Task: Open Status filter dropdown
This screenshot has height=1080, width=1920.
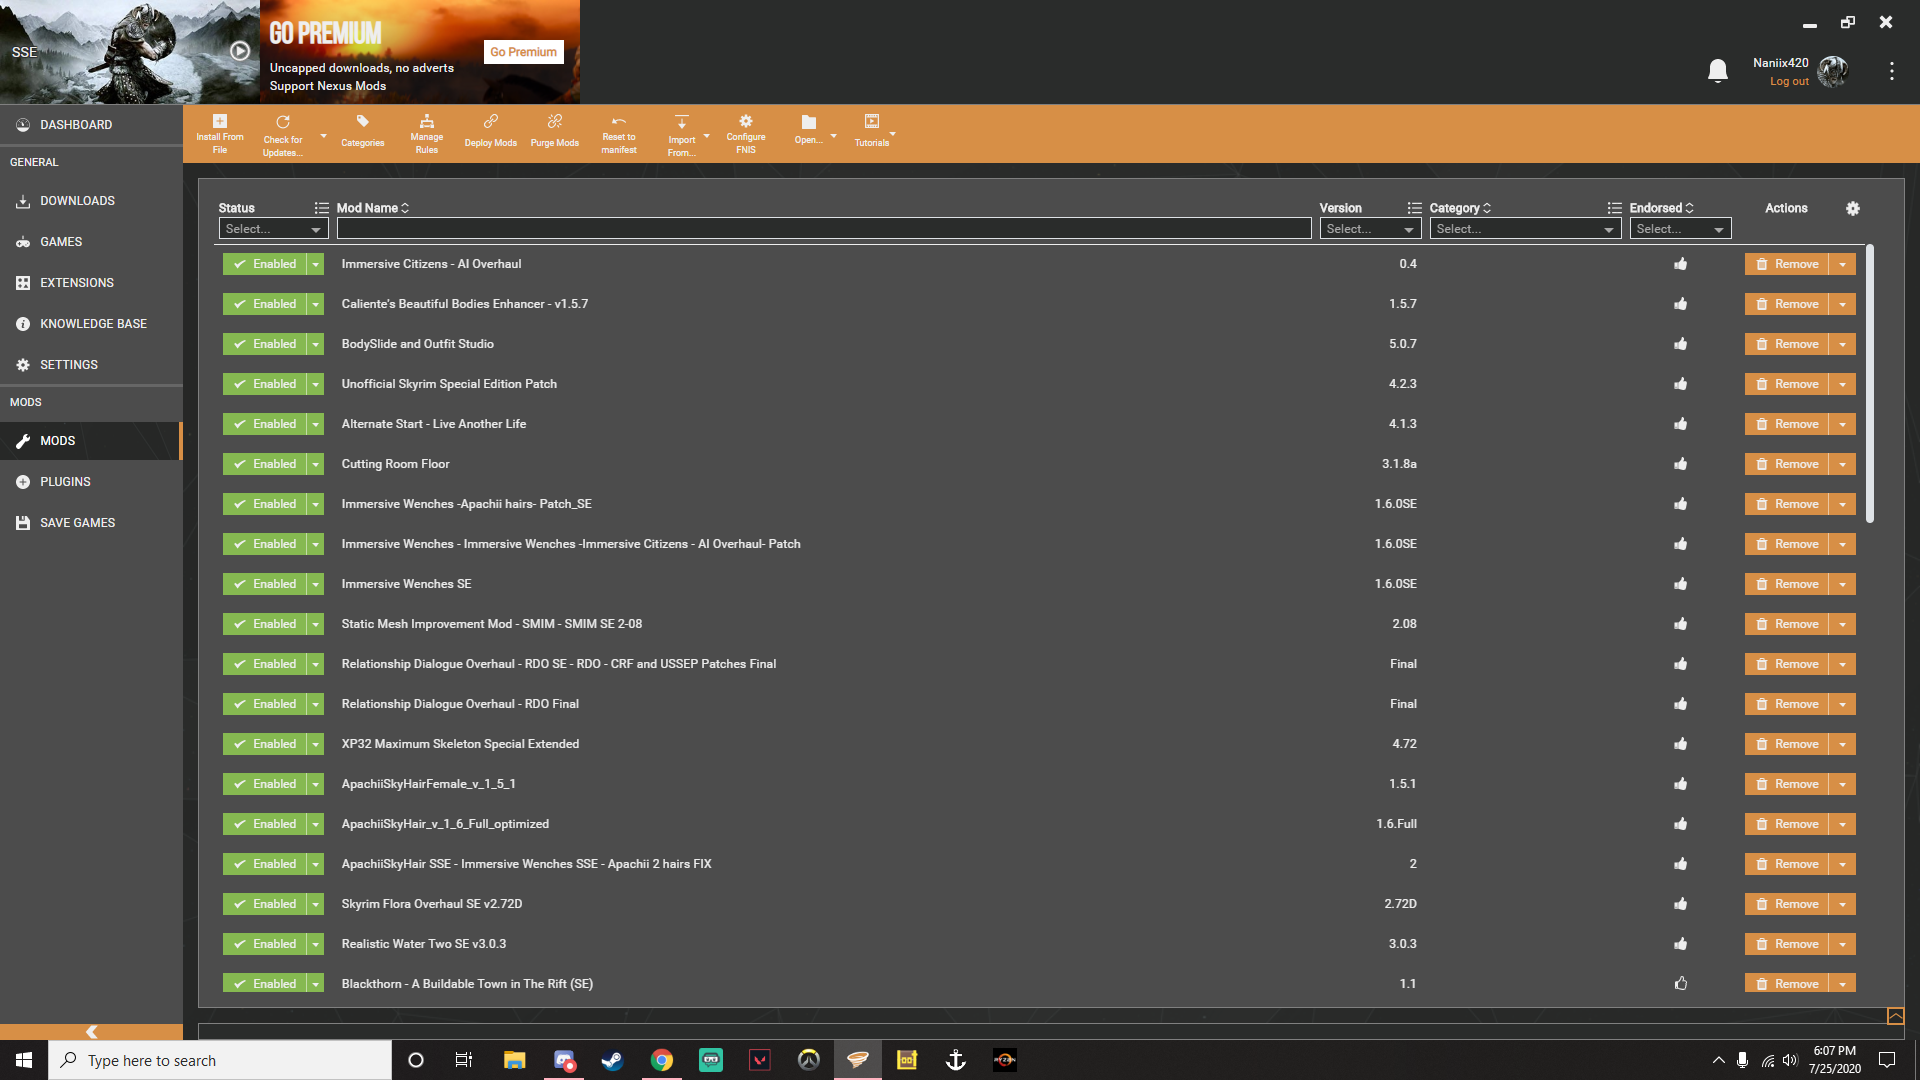Action: pyautogui.click(x=273, y=229)
